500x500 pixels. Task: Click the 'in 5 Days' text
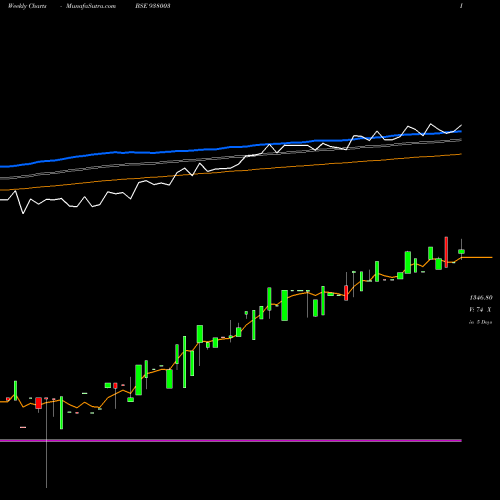pos(480,322)
